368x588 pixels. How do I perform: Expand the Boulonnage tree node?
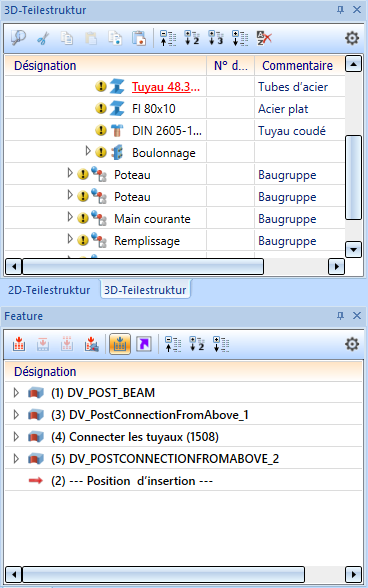pyautogui.click(x=88, y=151)
